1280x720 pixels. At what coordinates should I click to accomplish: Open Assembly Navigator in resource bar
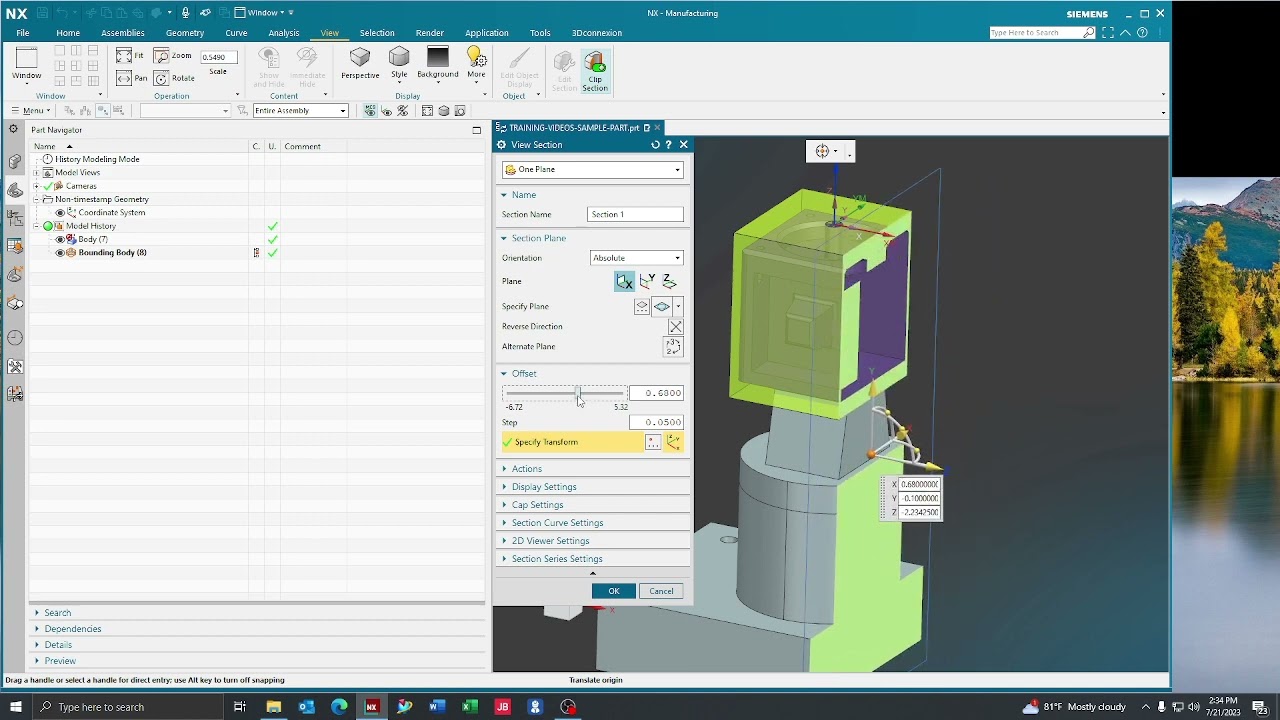15,162
